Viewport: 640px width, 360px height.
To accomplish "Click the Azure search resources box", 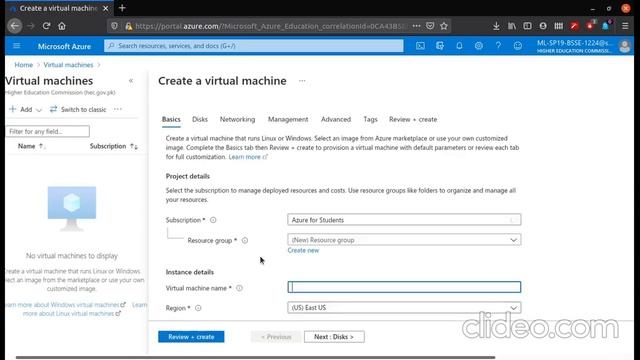I will (253, 46).
